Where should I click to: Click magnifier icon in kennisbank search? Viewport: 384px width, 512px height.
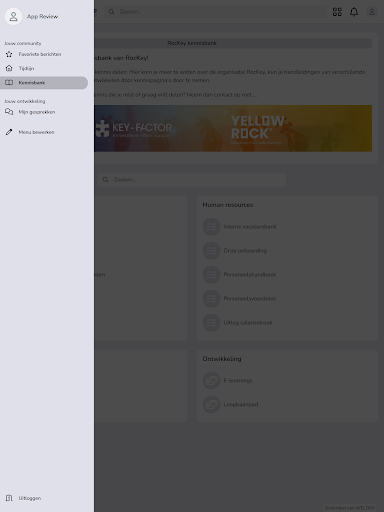(106, 180)
